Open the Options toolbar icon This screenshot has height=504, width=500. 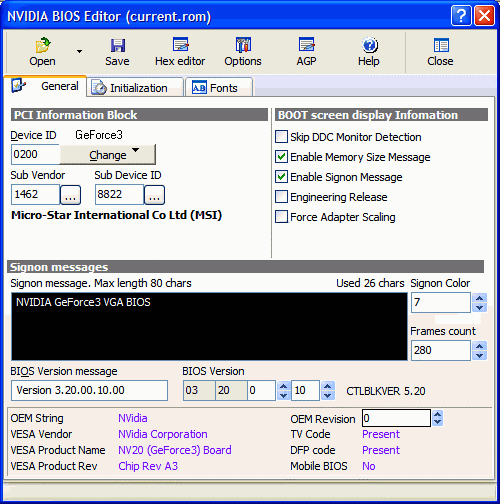coord(243,44)
